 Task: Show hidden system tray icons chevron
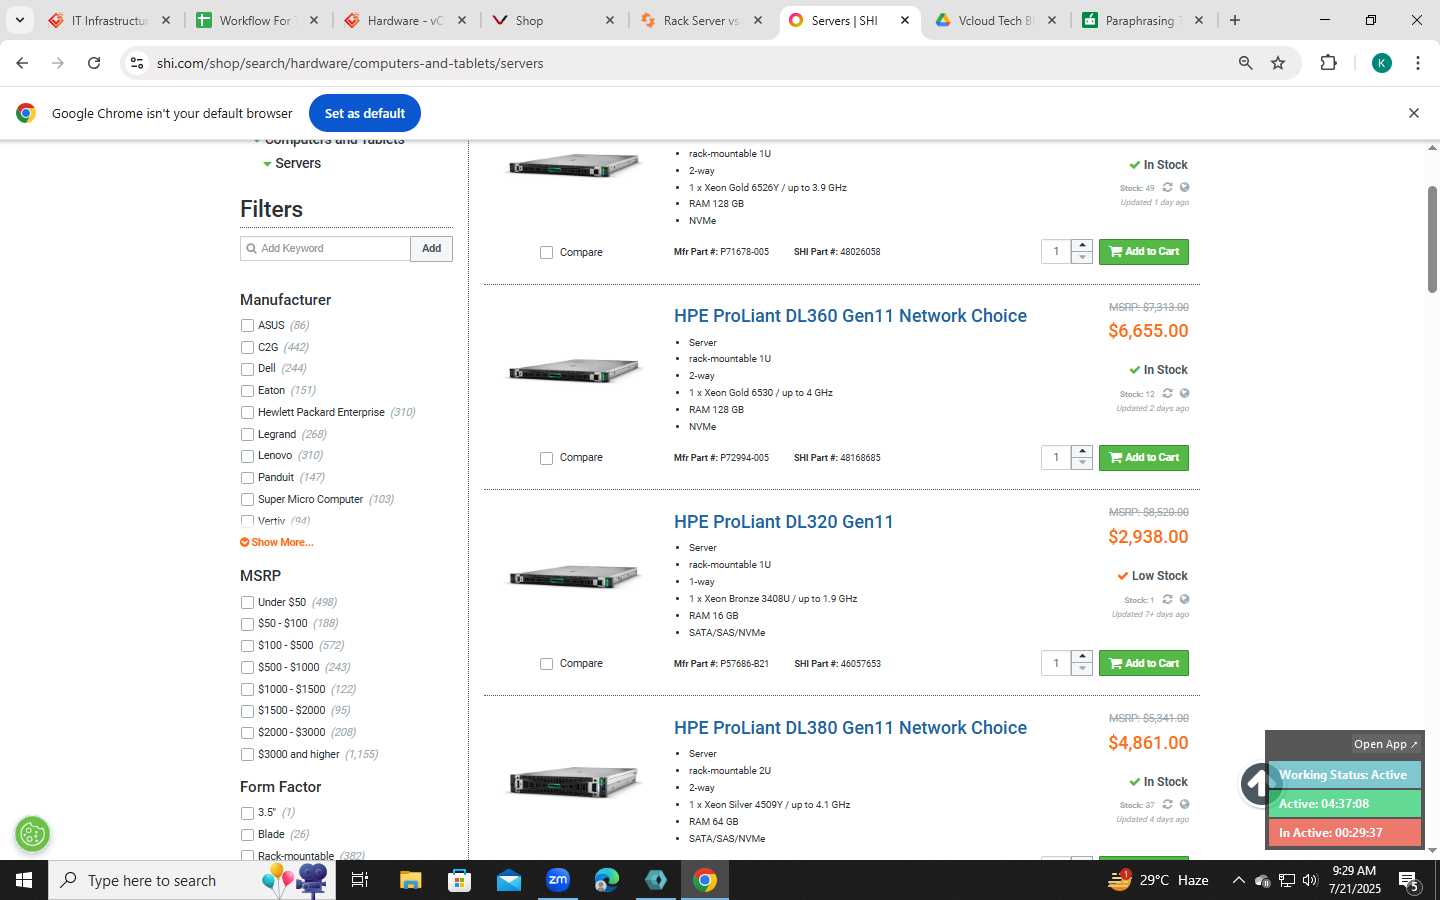click(x=1238, y=881)
